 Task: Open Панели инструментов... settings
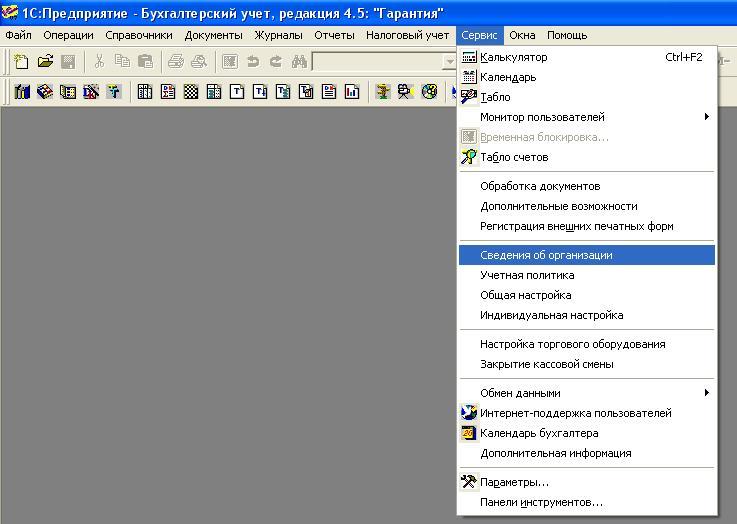click(x=587, y=502)
